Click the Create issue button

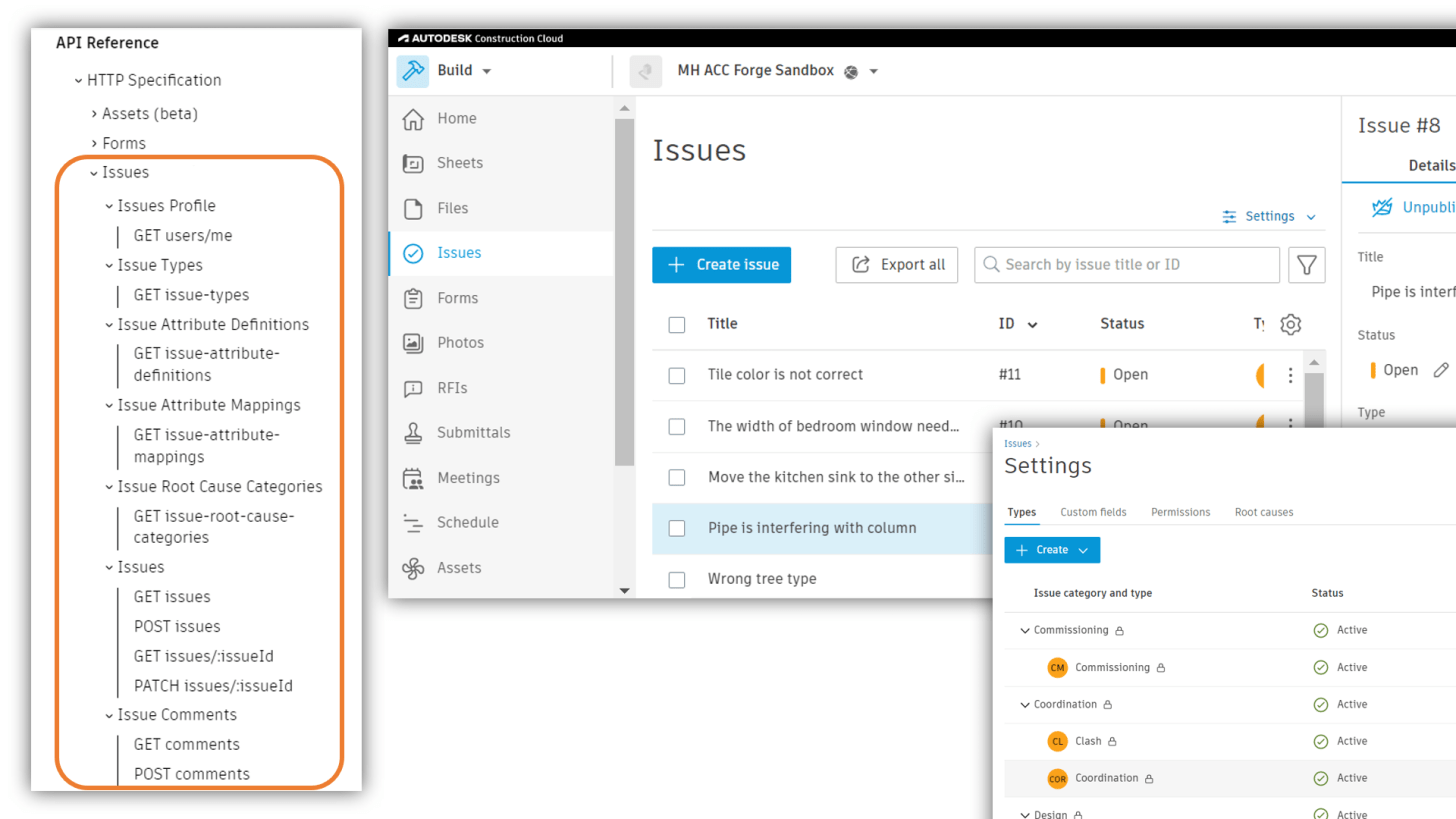click(x=721, y=265)
